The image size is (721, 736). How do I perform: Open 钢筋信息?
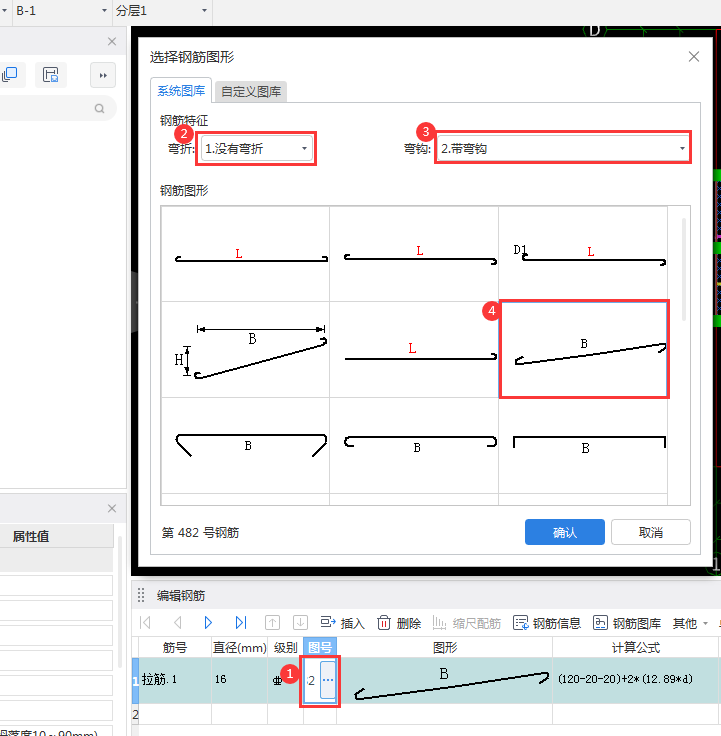point(547,623)
